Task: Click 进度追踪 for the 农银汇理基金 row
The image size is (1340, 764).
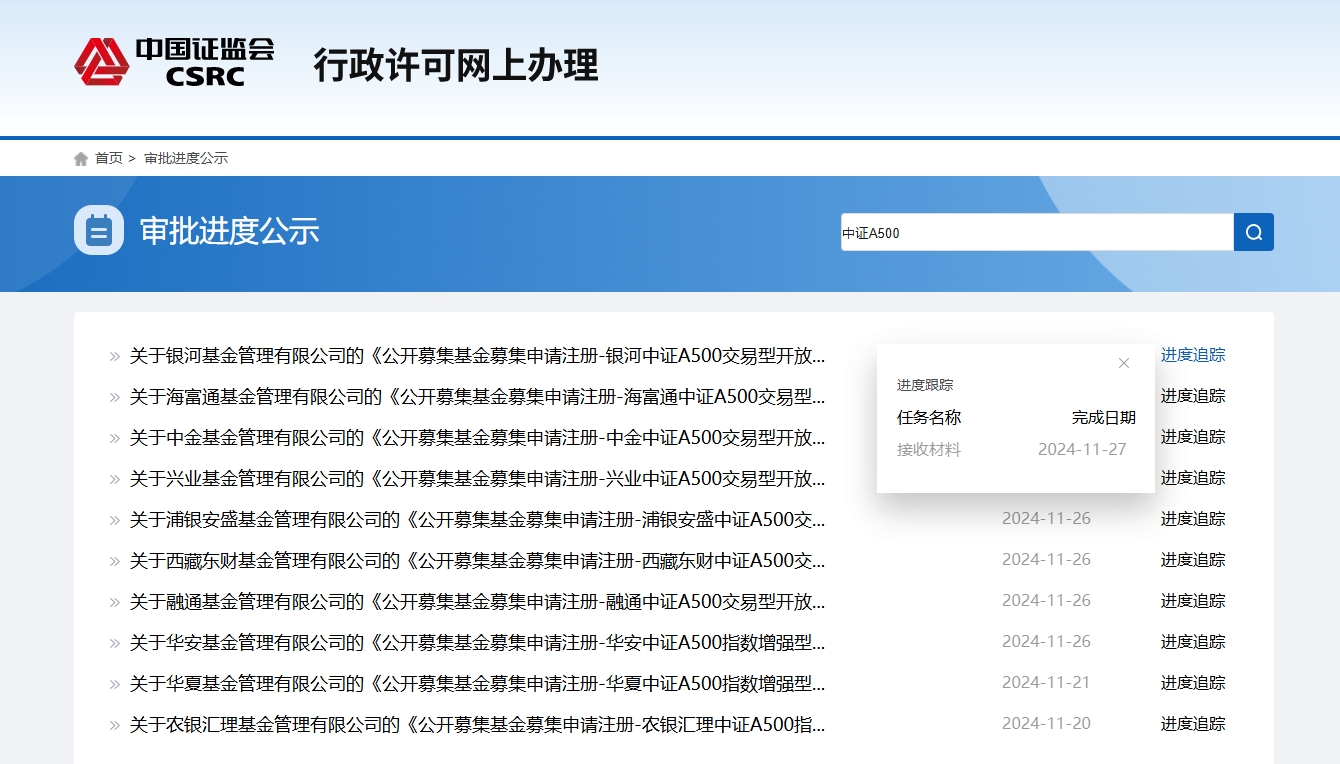Action: pos(1193,724)
